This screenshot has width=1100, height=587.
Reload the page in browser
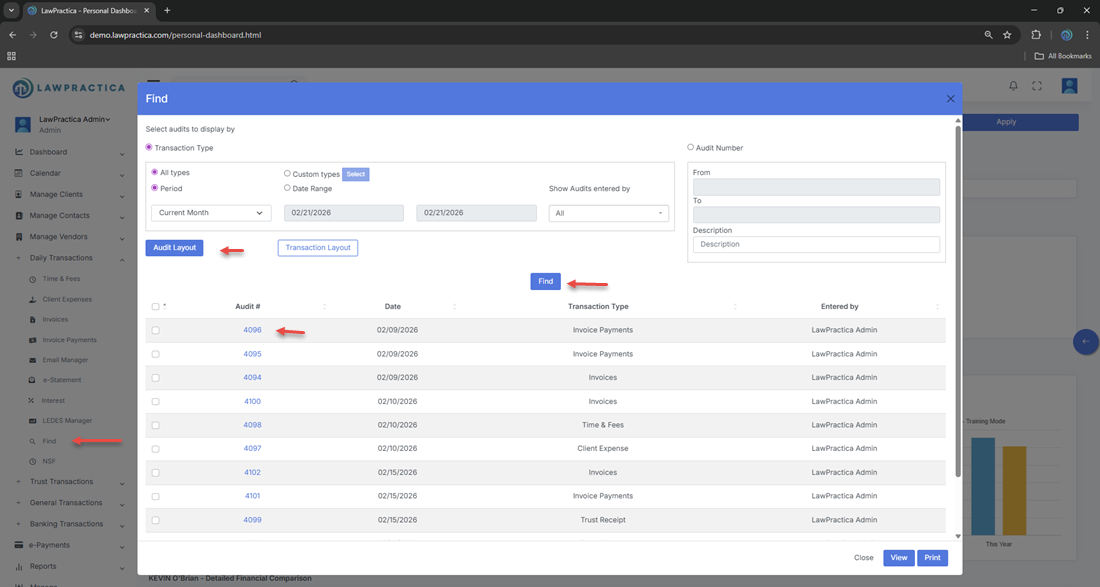[54, 35]
